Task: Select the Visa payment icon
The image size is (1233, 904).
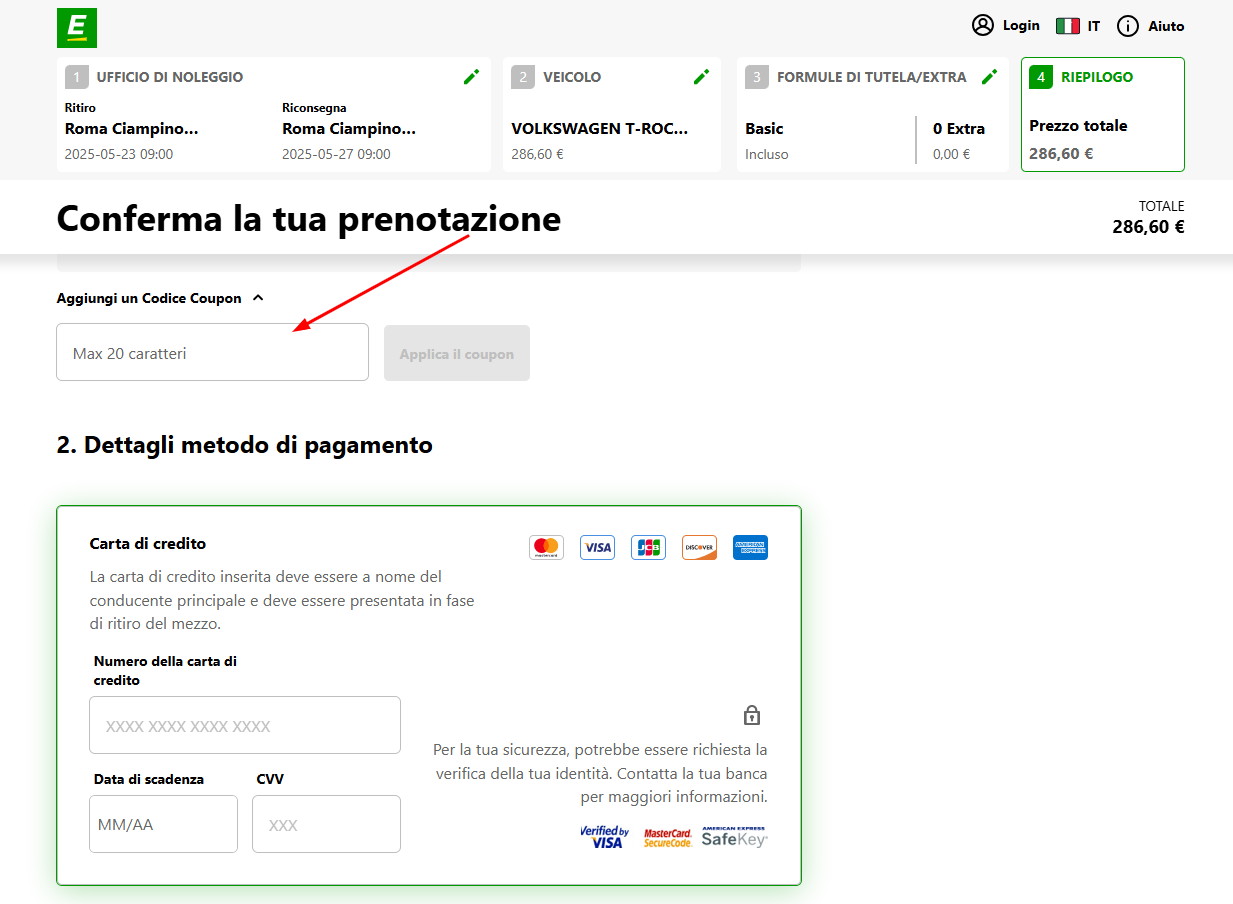Action: (x=597, y=547)
